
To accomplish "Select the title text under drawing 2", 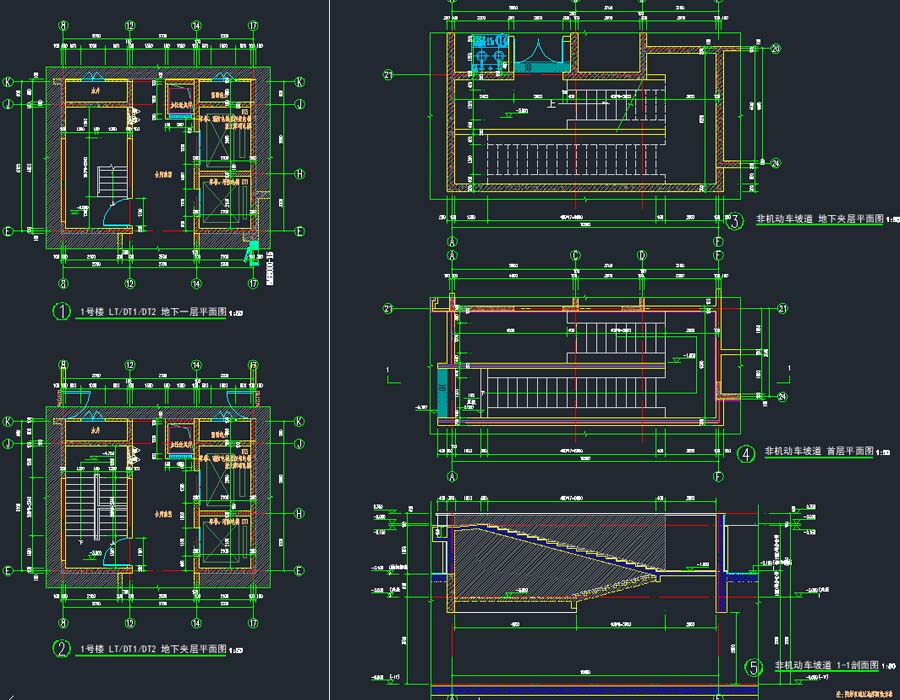I will pos(160,650).
